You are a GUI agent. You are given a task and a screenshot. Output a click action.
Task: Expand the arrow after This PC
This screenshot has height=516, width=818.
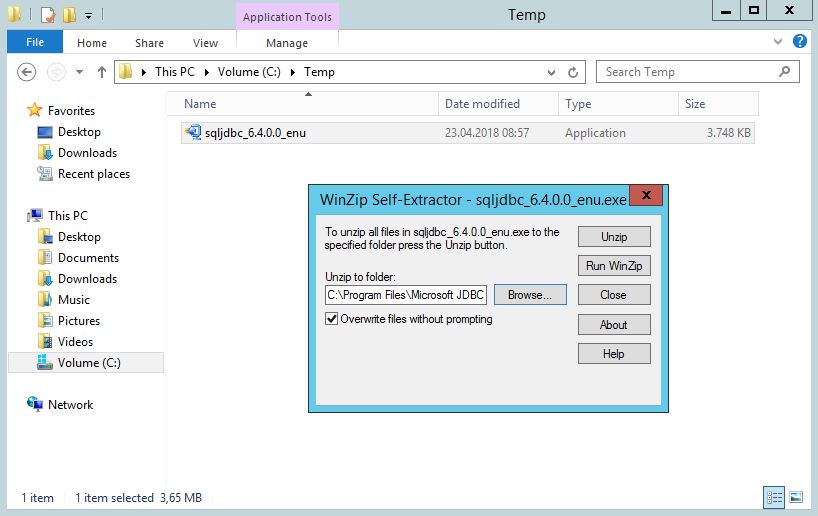(x=207, y=72)
